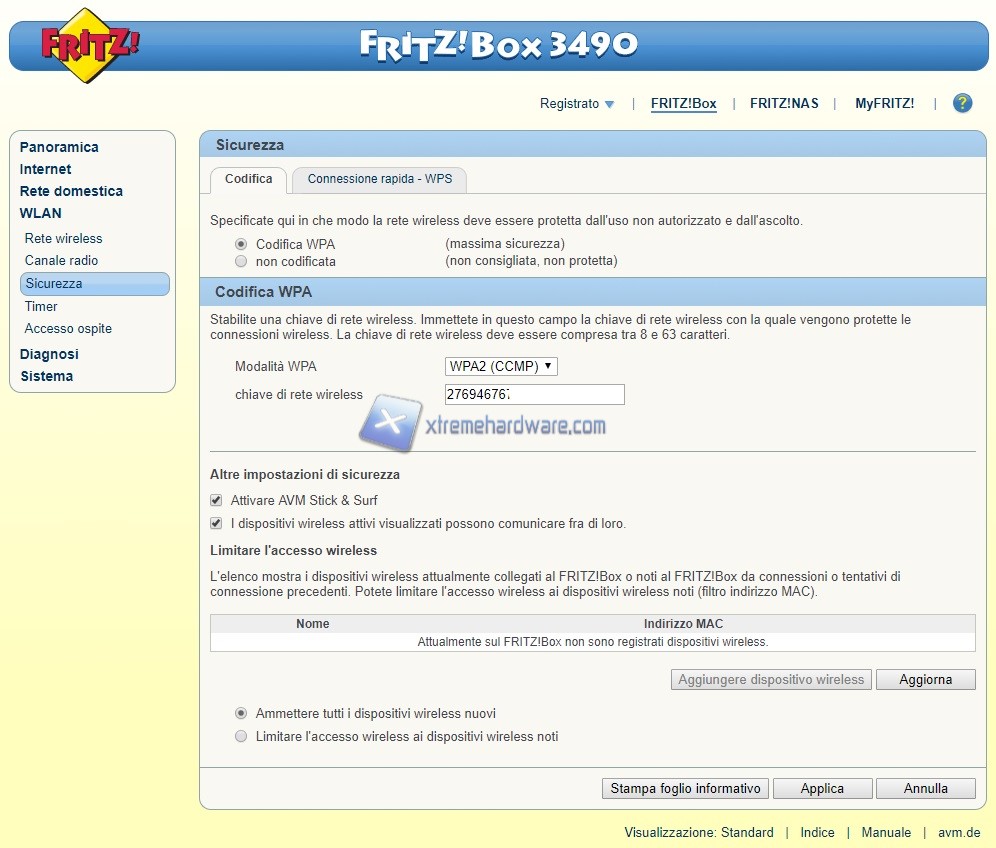Open the Modalità WPA dropdown

pos(500,367)
